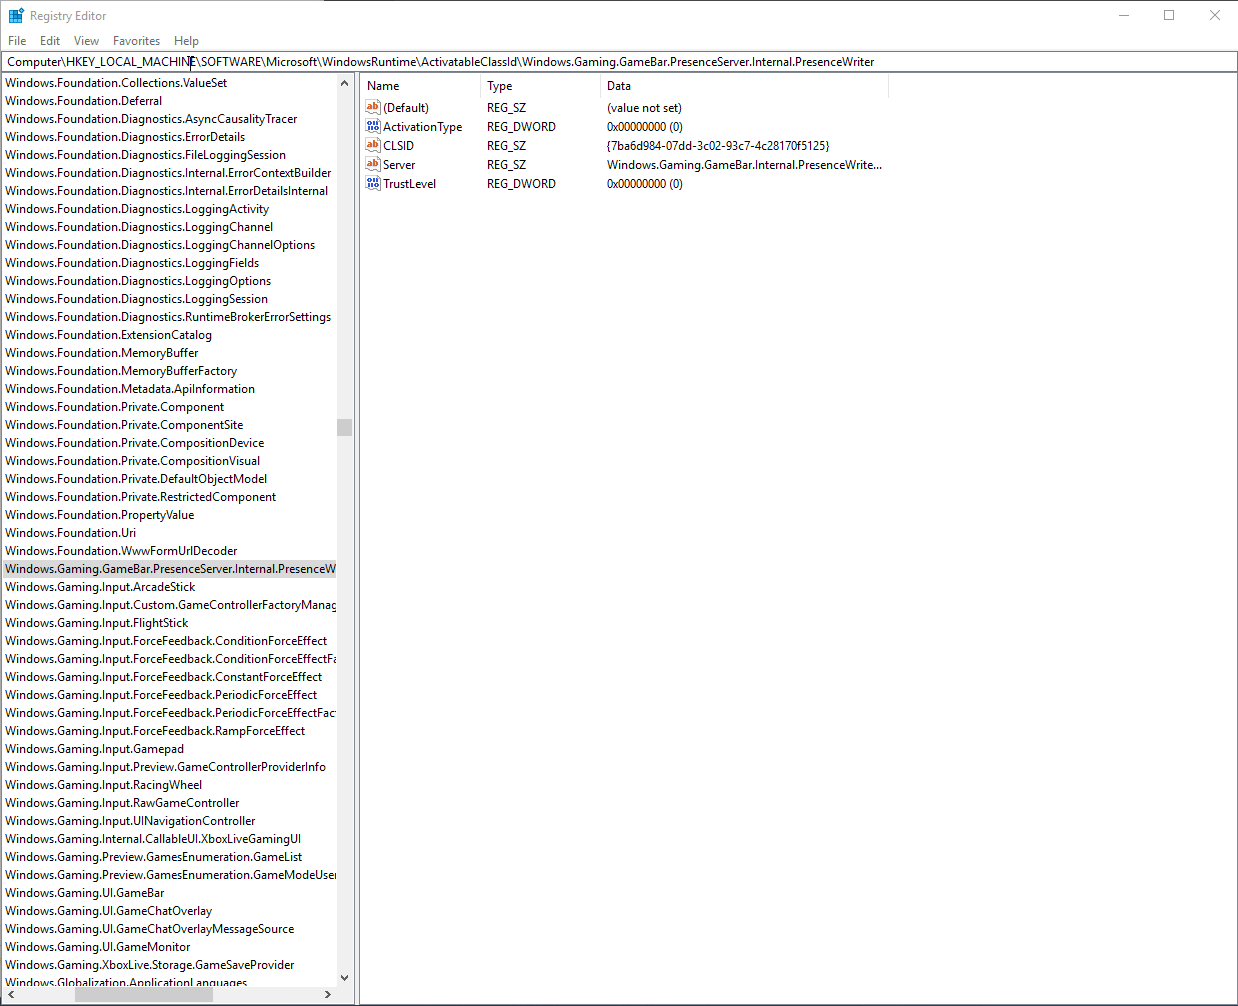
Task: Select key Windows.Gaming.Input.ForceFeedback.RampForceEffect
Action: [155, 731]
